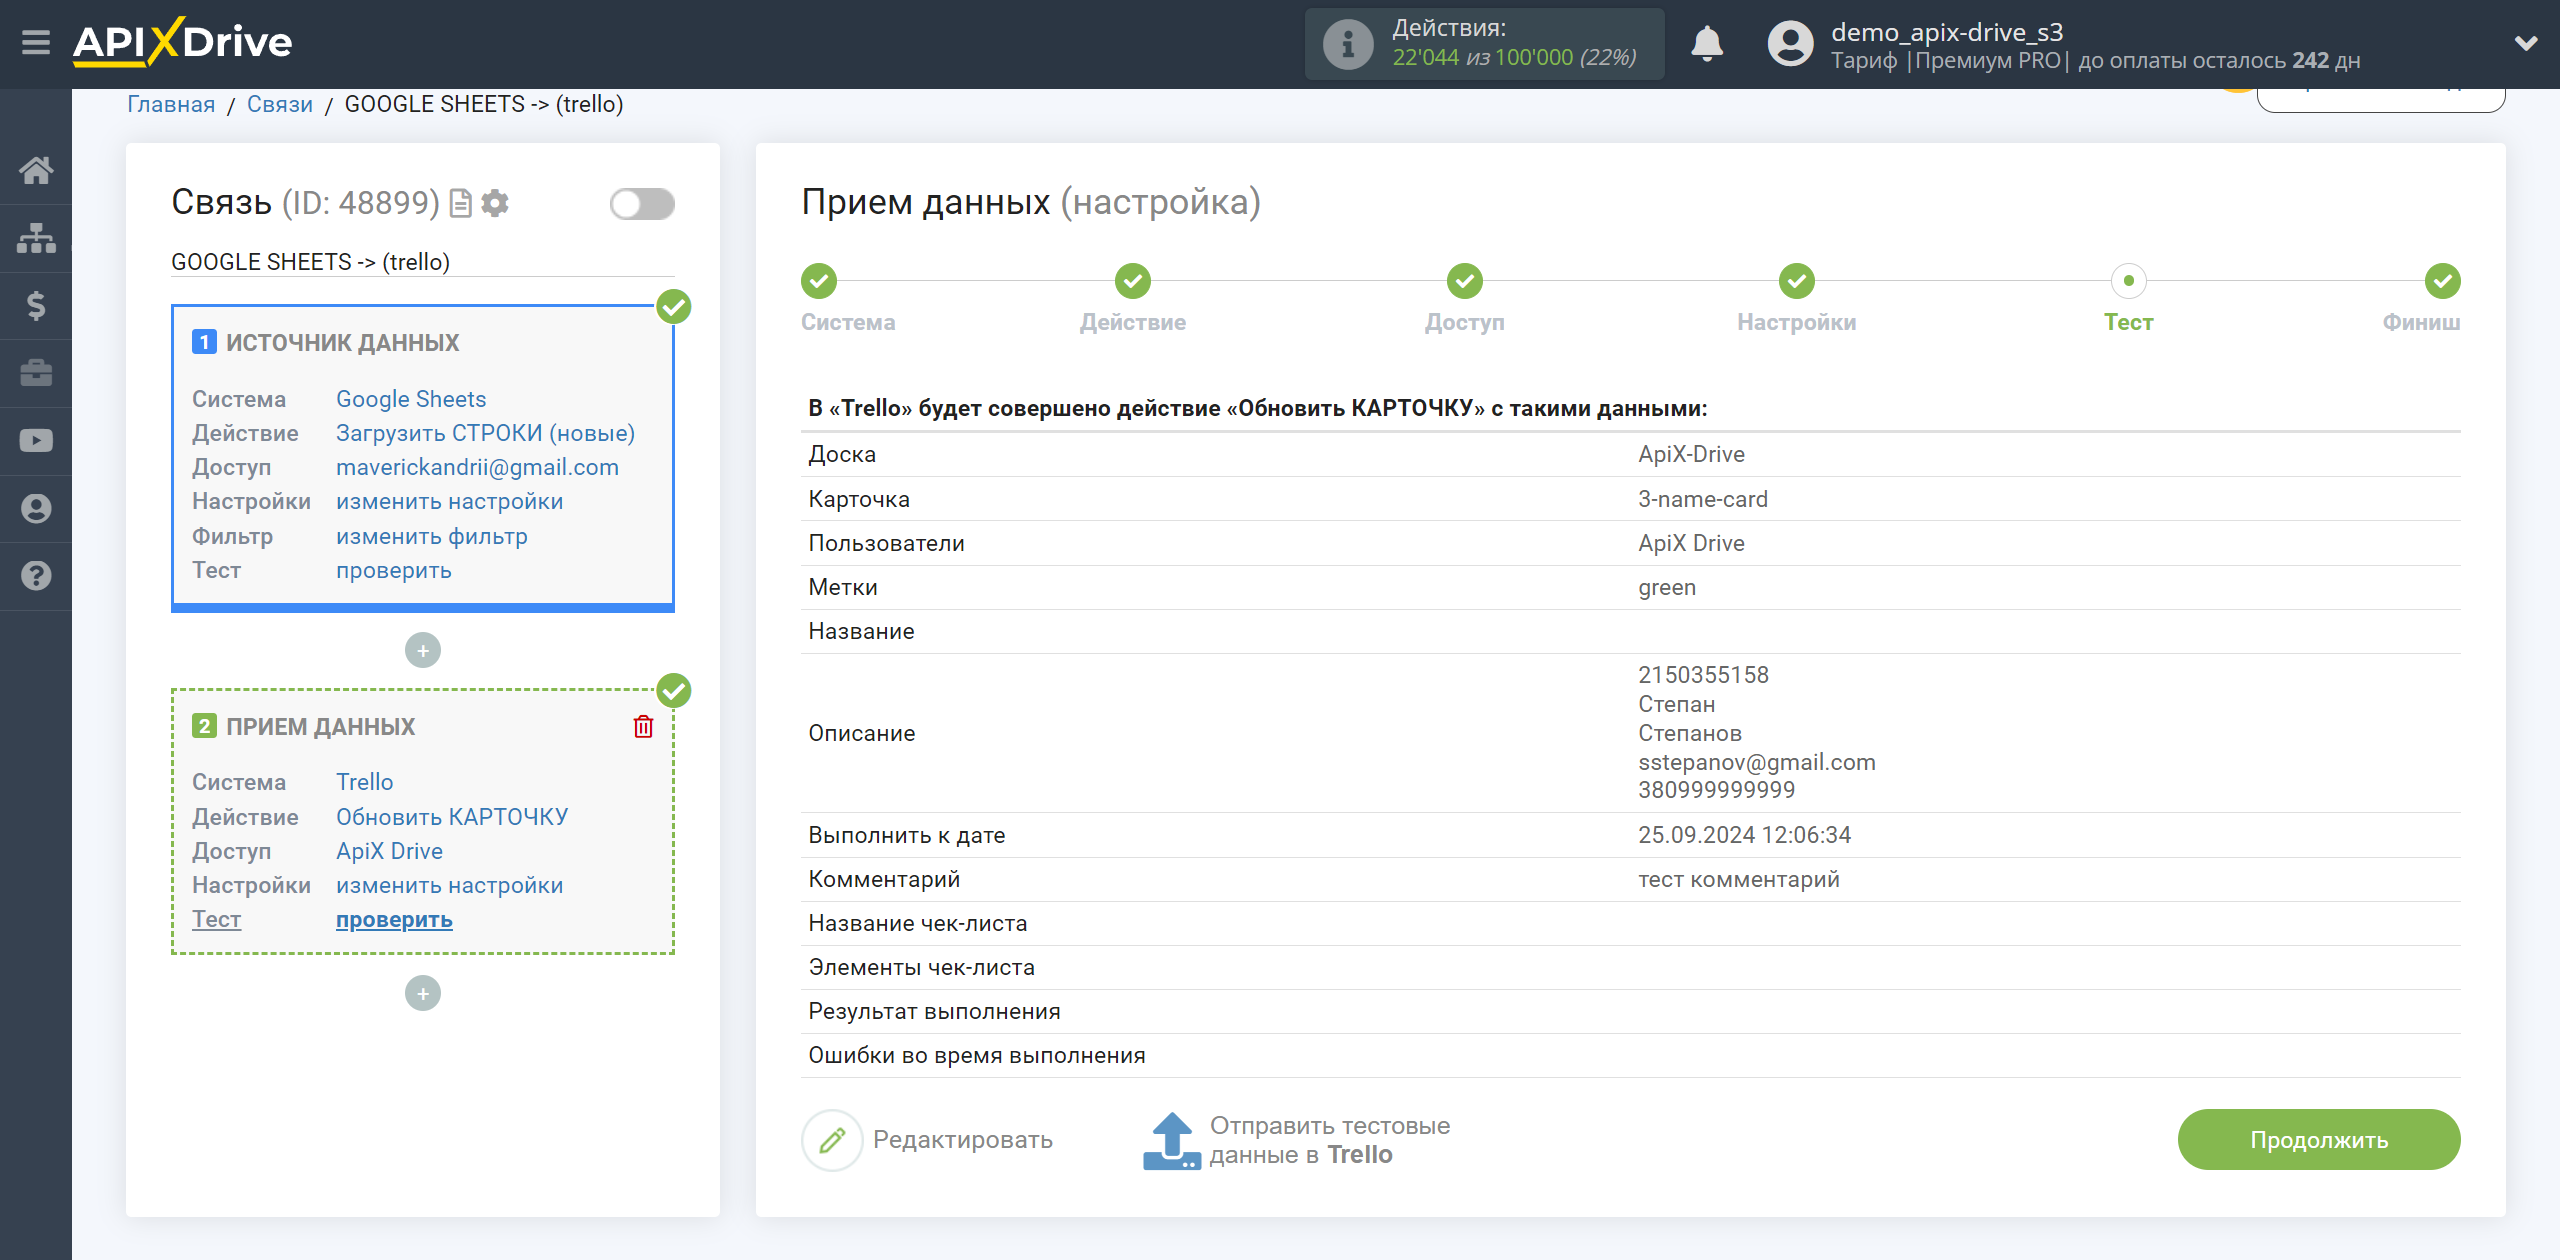Open Trello system link

pyautogui.click(x=364, y=782)
